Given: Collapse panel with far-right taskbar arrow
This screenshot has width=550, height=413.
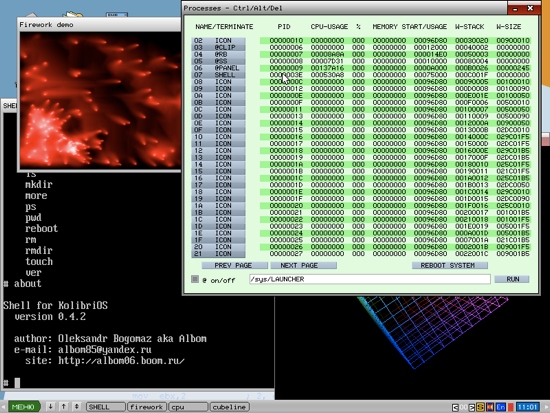Looking at the screenshot, I should click(546, 407).
